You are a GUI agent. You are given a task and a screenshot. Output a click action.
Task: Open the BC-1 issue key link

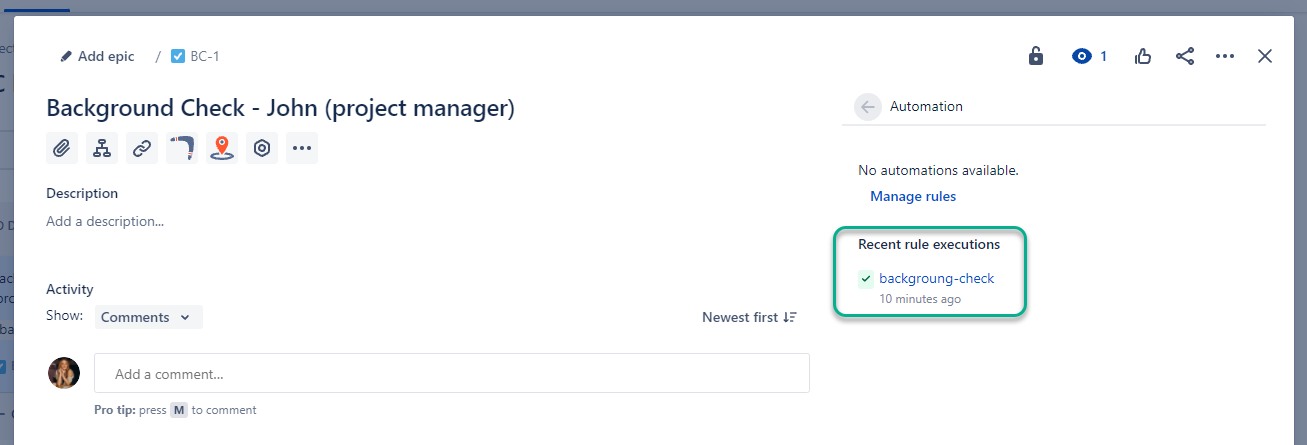204,56
